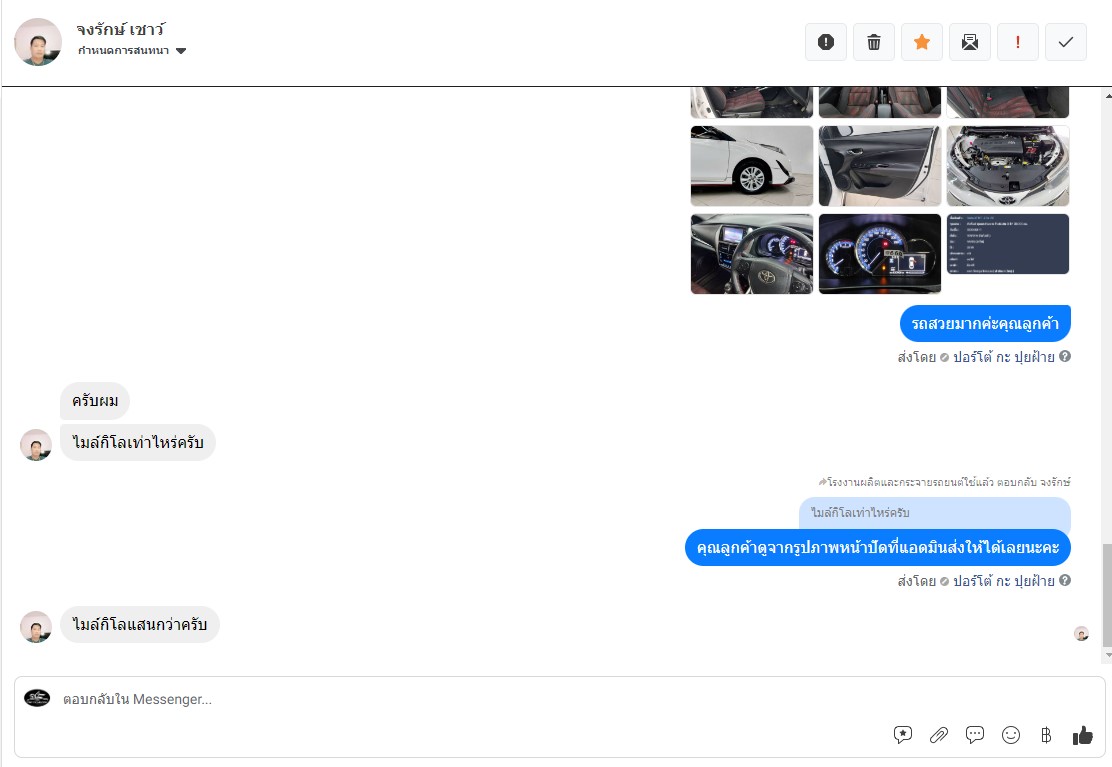Open จงรักษ์ เชาว์ profile picture in header
Screen dimensions: 1112x767
point(38,42)
